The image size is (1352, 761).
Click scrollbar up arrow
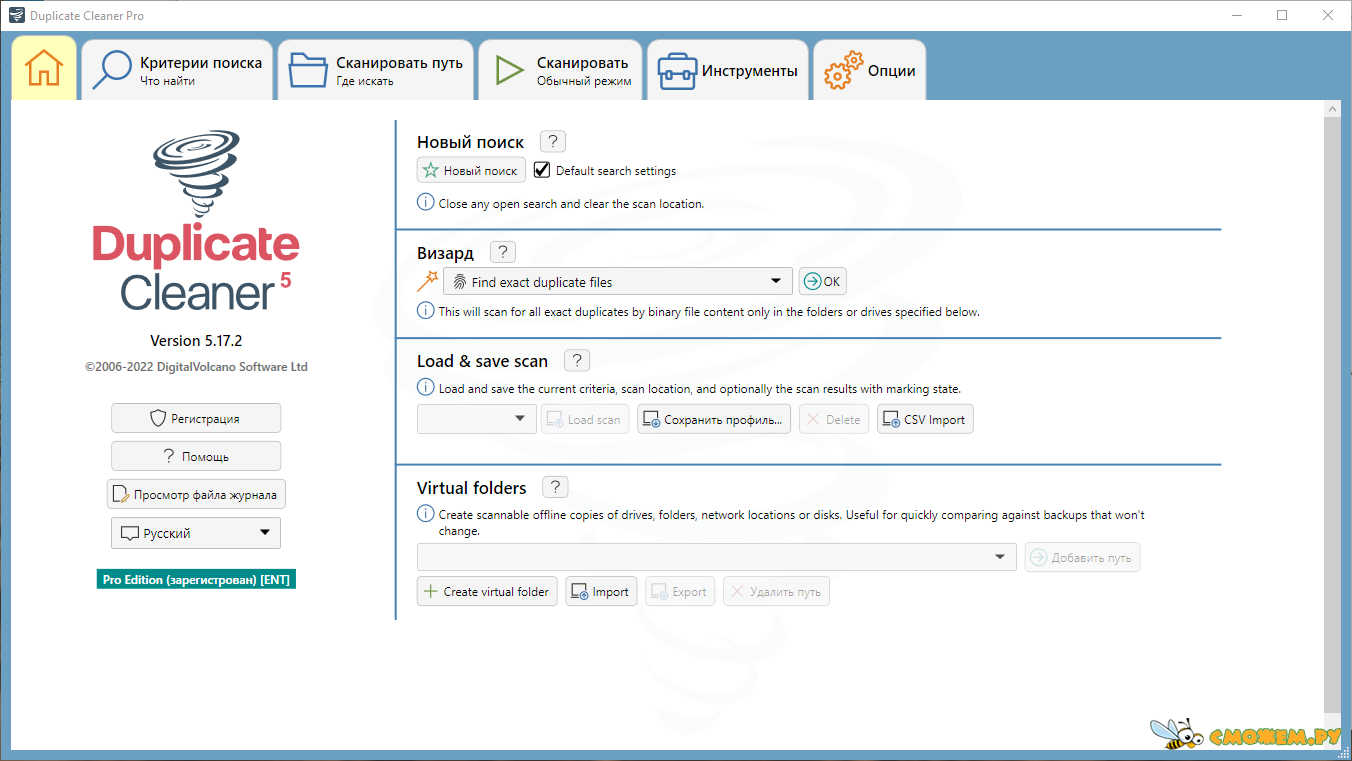tap(1332, 108)
